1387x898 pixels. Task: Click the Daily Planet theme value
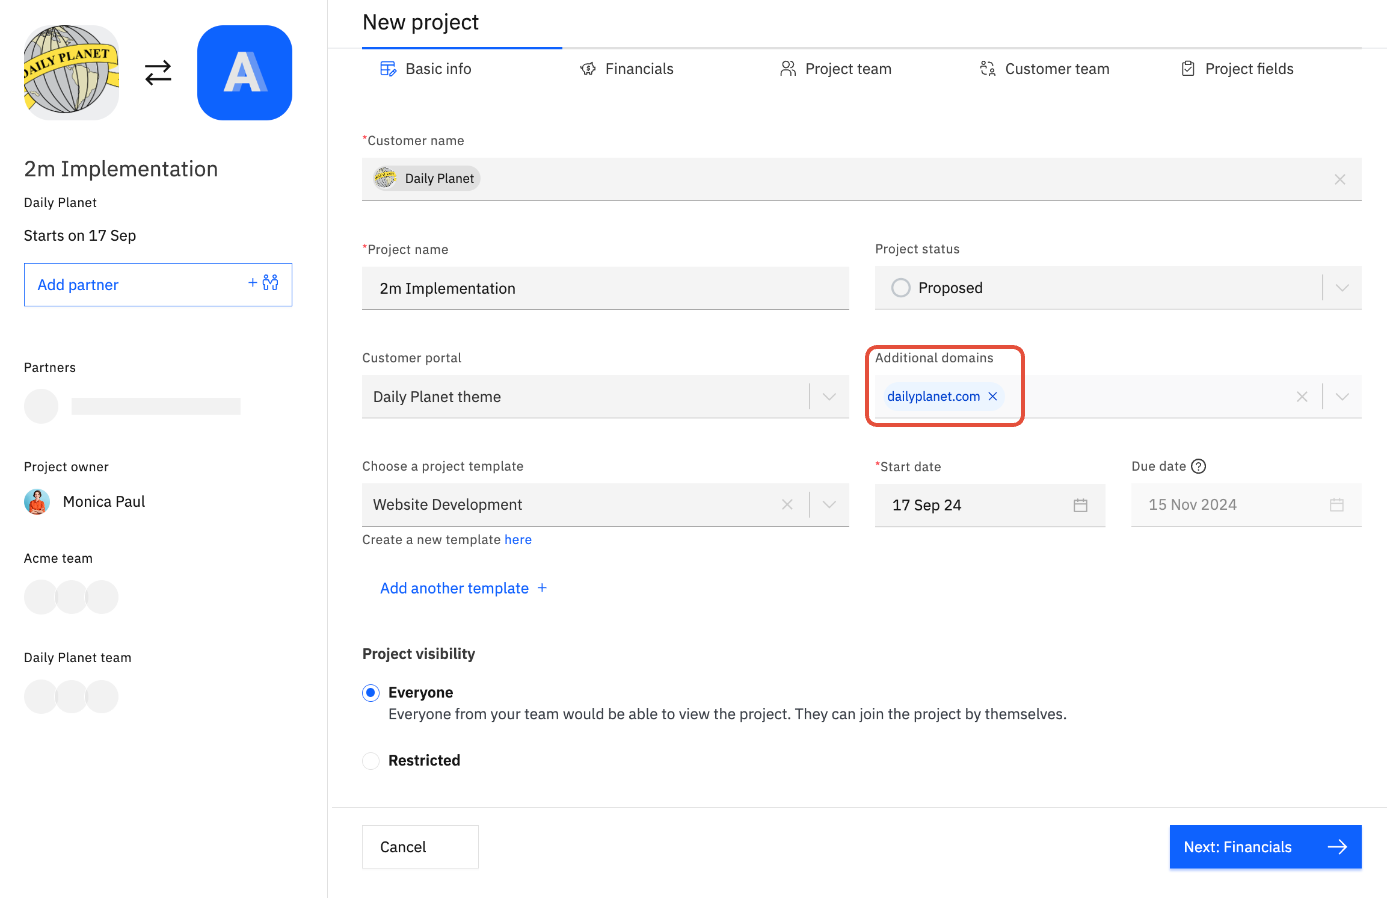[x=437, y=397]
